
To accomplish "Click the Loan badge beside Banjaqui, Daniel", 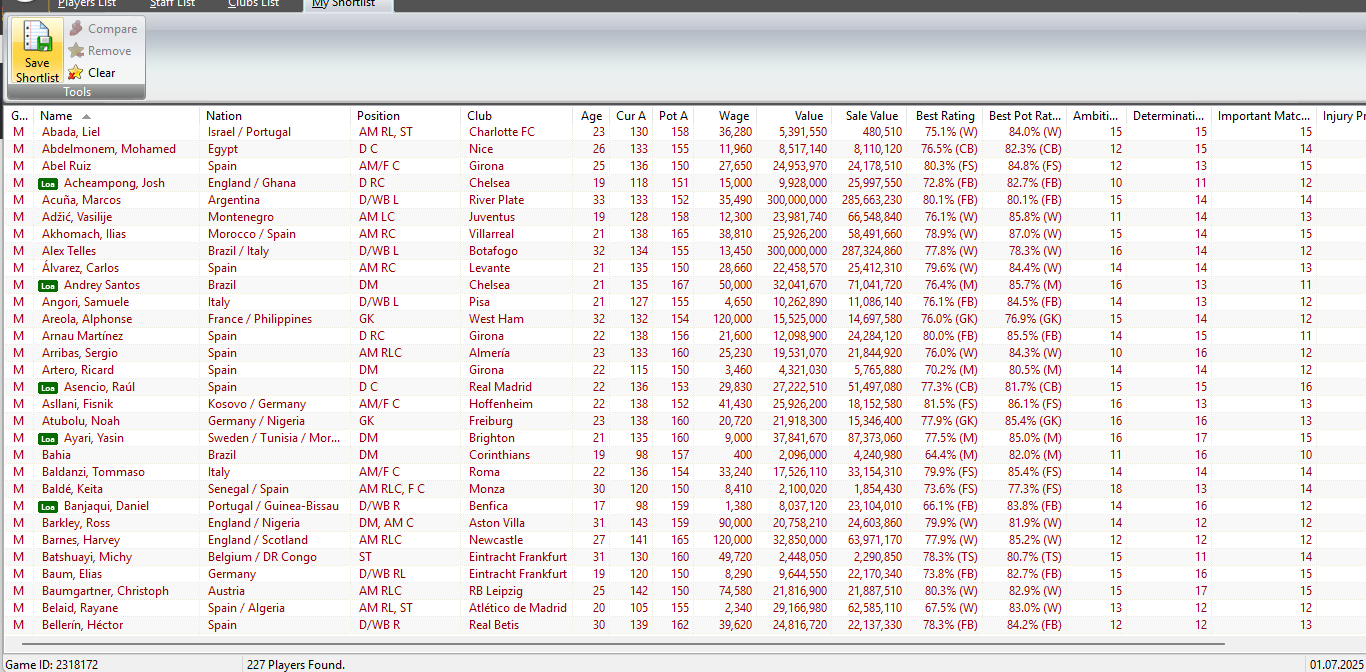I will (x=48, y=507).
